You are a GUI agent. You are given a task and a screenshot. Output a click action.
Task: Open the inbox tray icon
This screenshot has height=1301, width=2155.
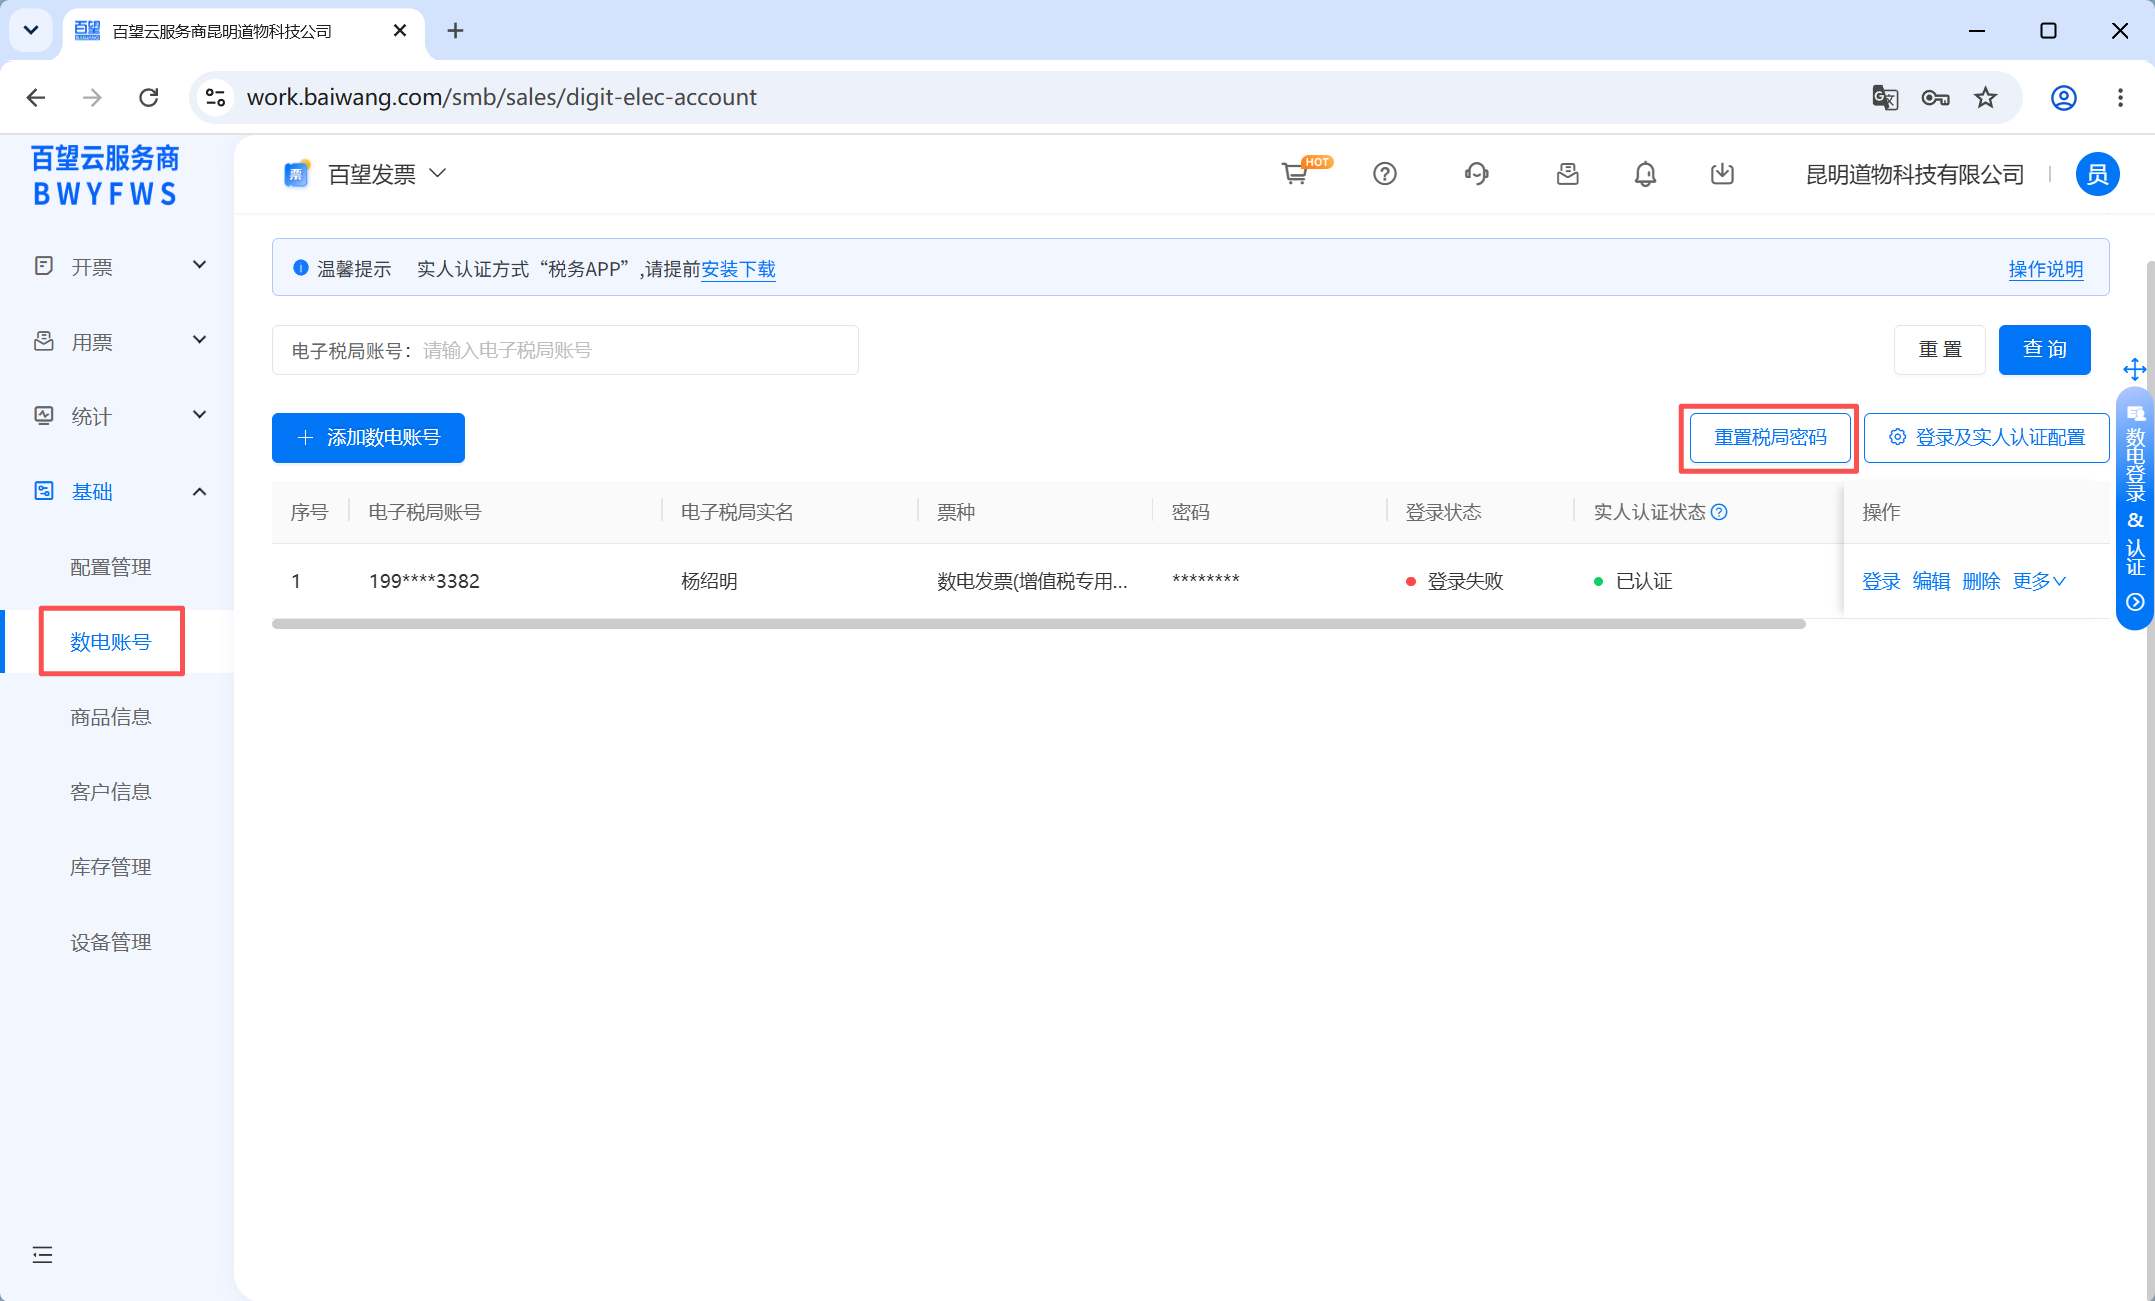(x=1567, y=174)
